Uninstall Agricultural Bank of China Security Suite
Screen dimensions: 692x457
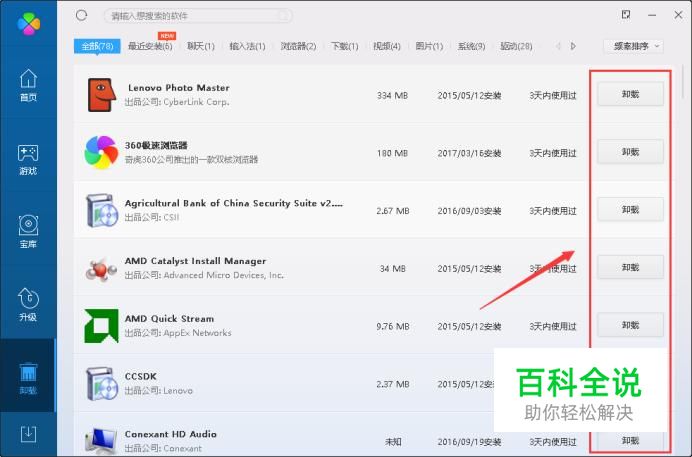click(630, 210)
